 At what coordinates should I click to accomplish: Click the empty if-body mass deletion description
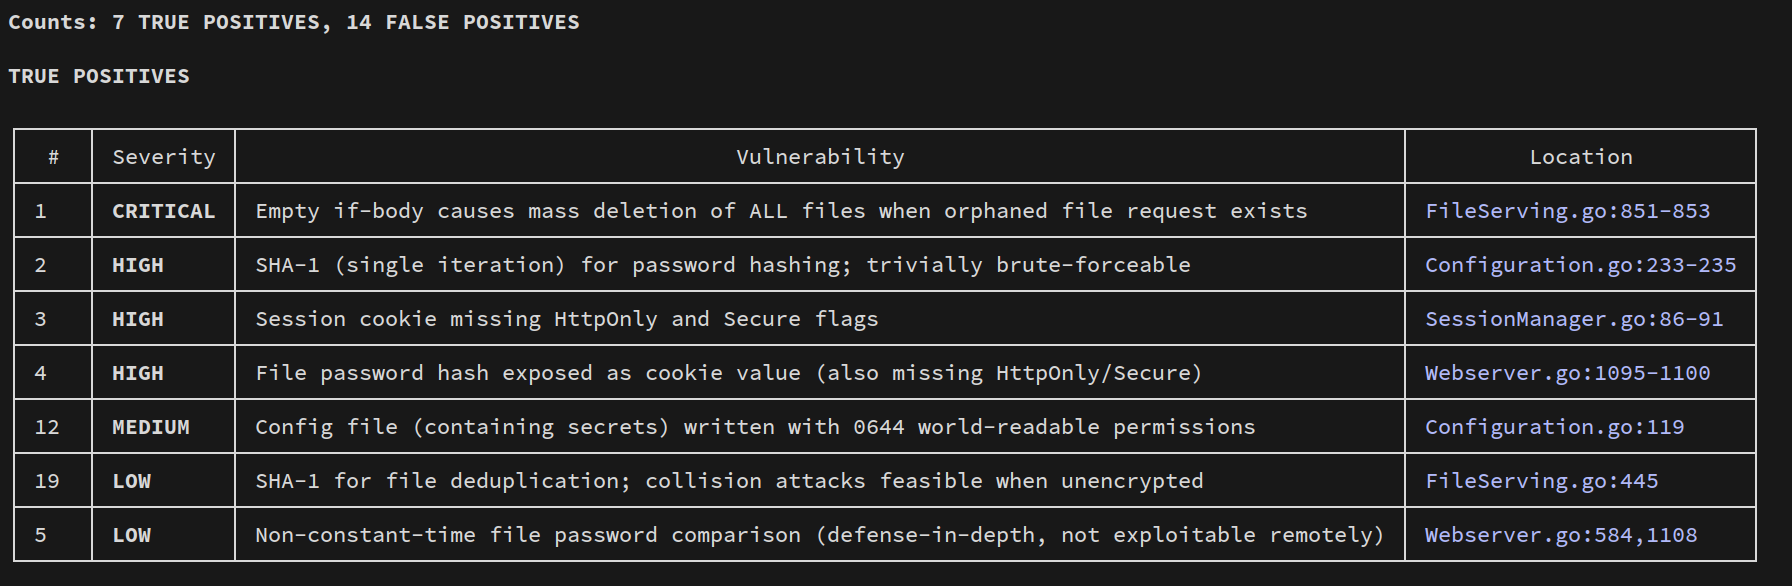(780, 211)
